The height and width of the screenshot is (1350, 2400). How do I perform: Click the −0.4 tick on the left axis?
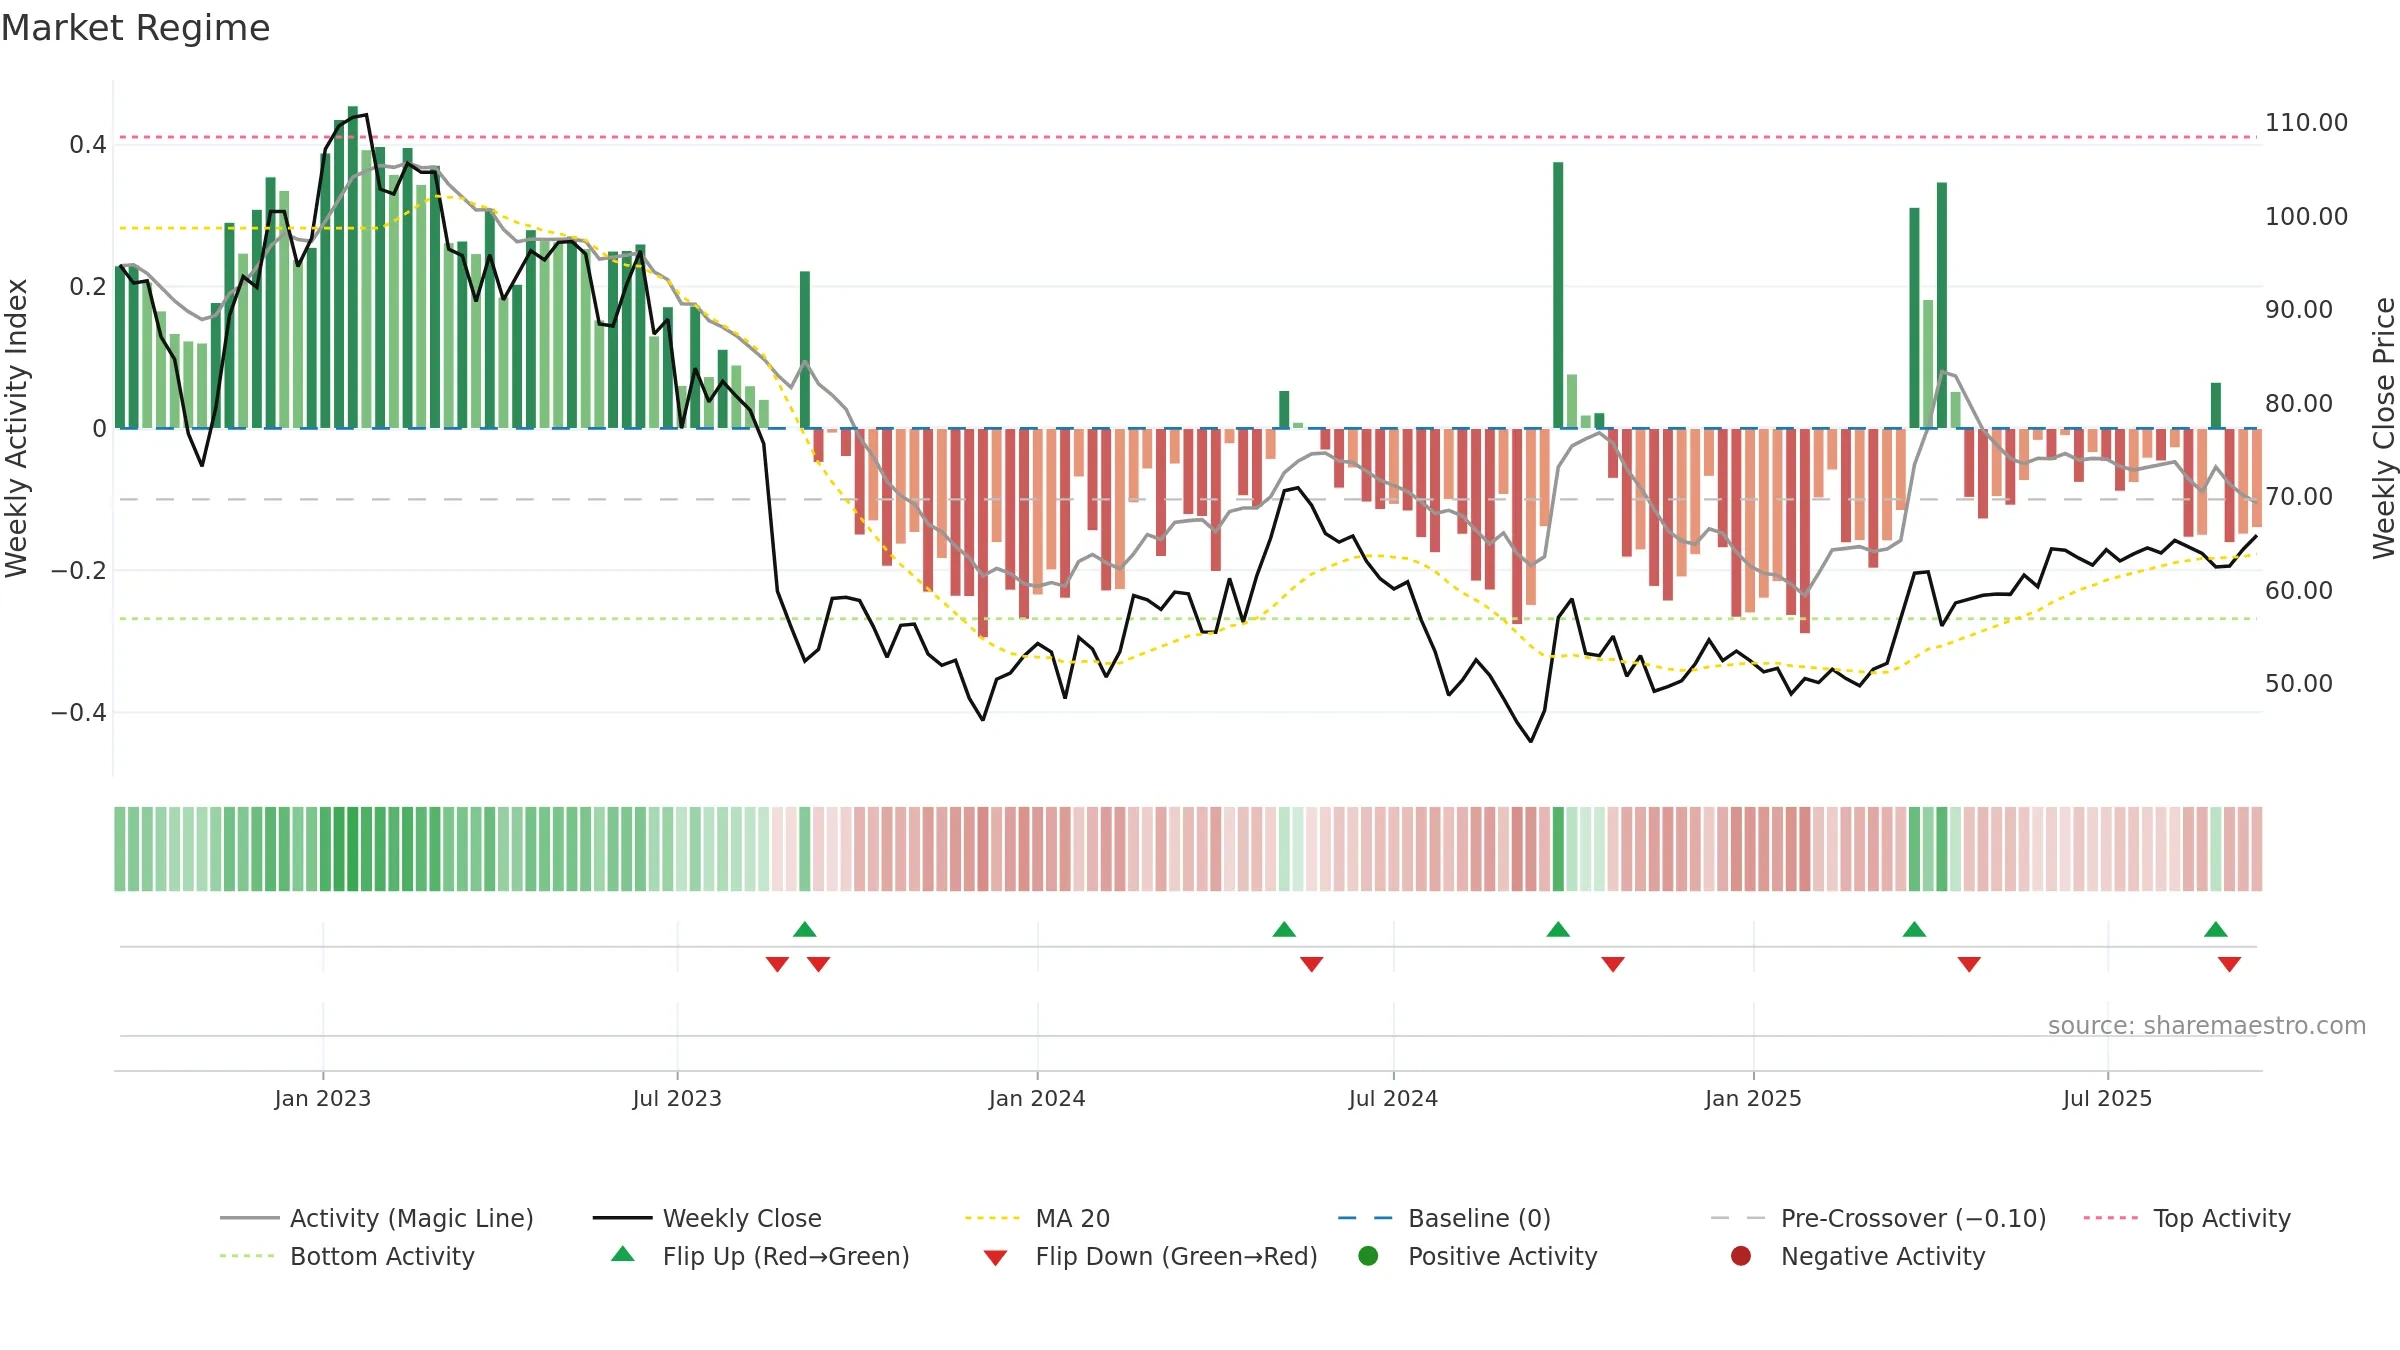click(x=78, y=713)
